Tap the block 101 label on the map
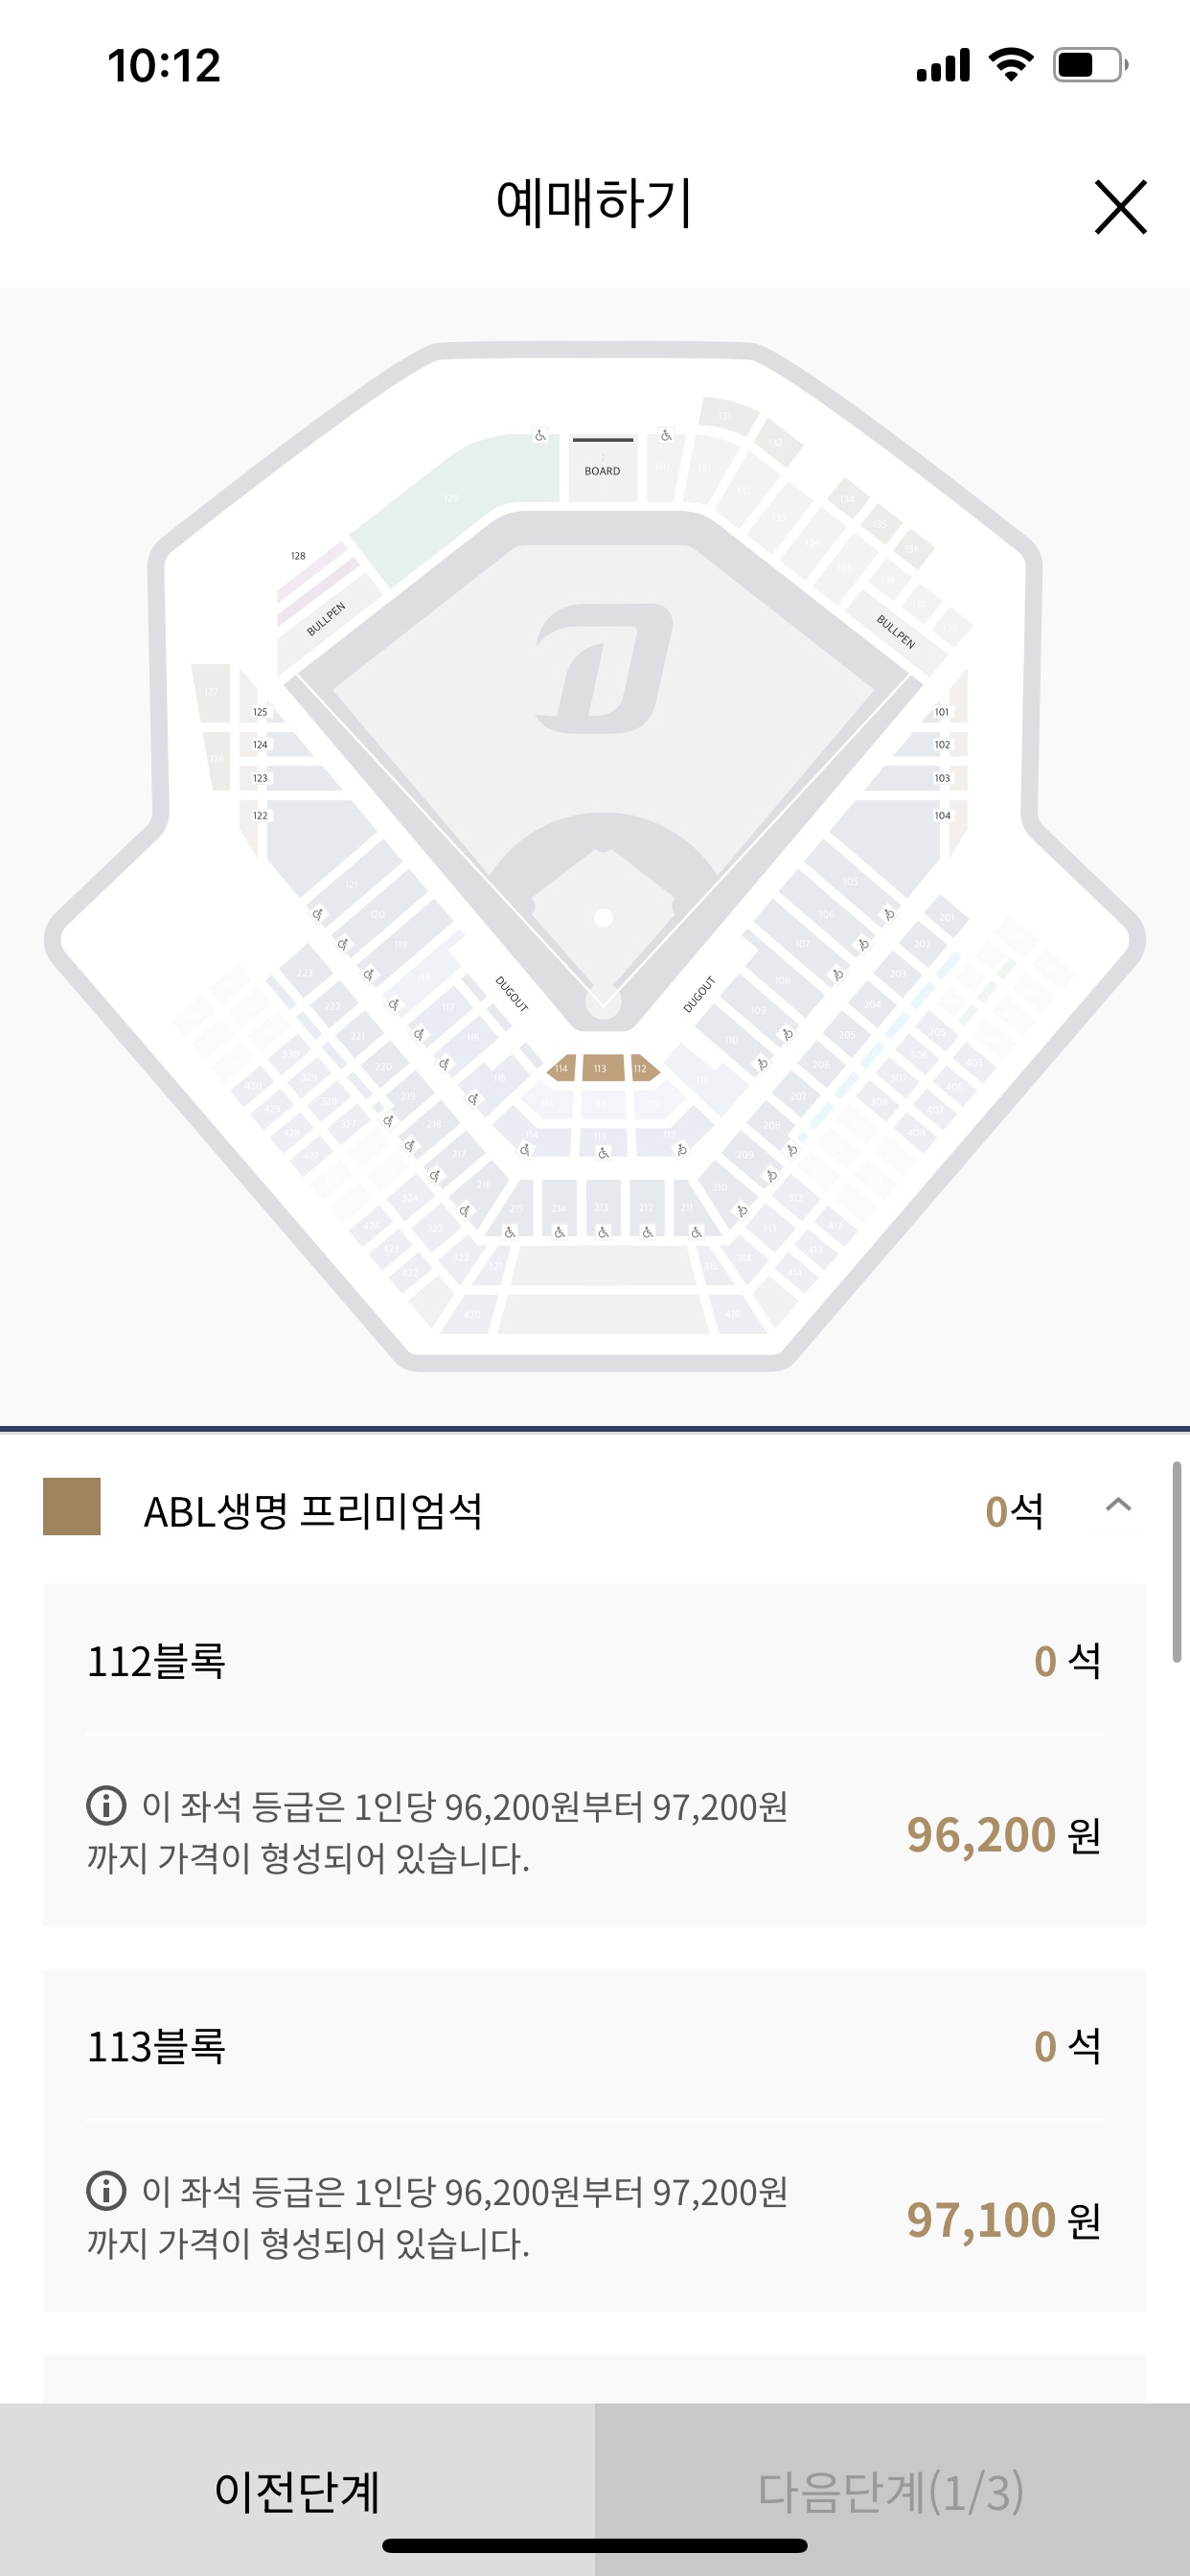 point(941,712)
